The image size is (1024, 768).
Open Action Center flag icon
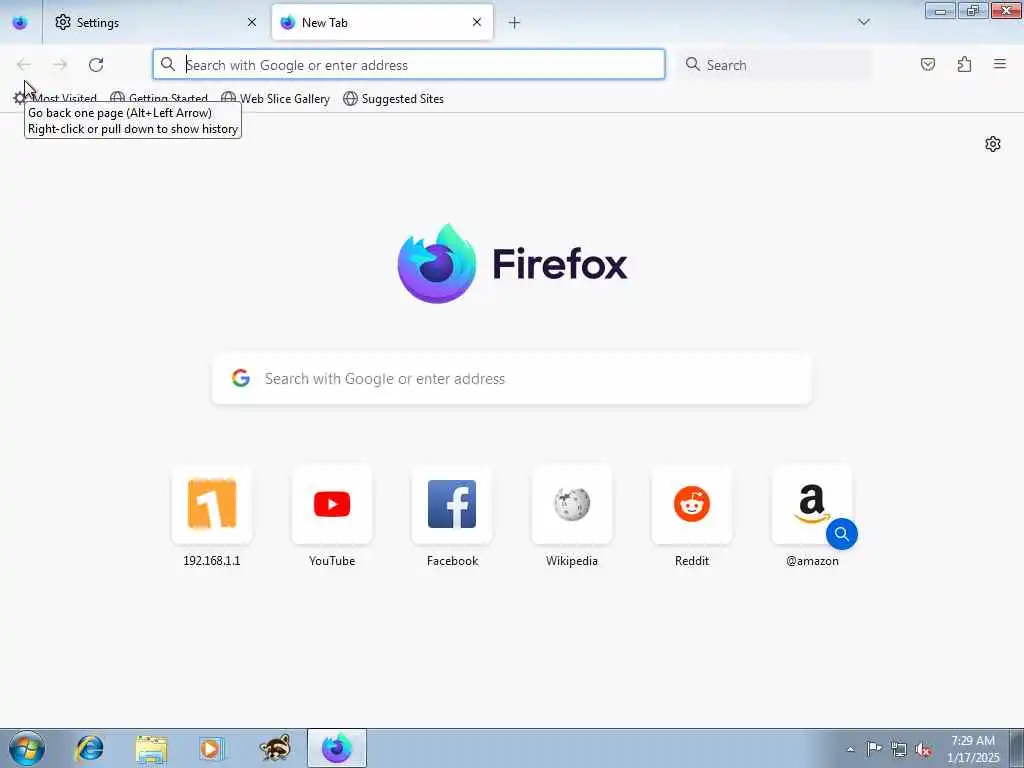click(873, 749)
